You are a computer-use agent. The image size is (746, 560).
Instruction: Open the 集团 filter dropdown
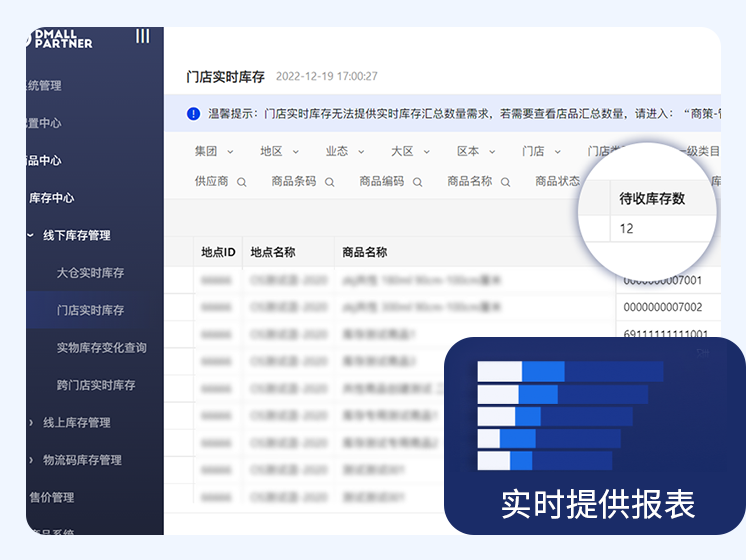tap(214, 152)
